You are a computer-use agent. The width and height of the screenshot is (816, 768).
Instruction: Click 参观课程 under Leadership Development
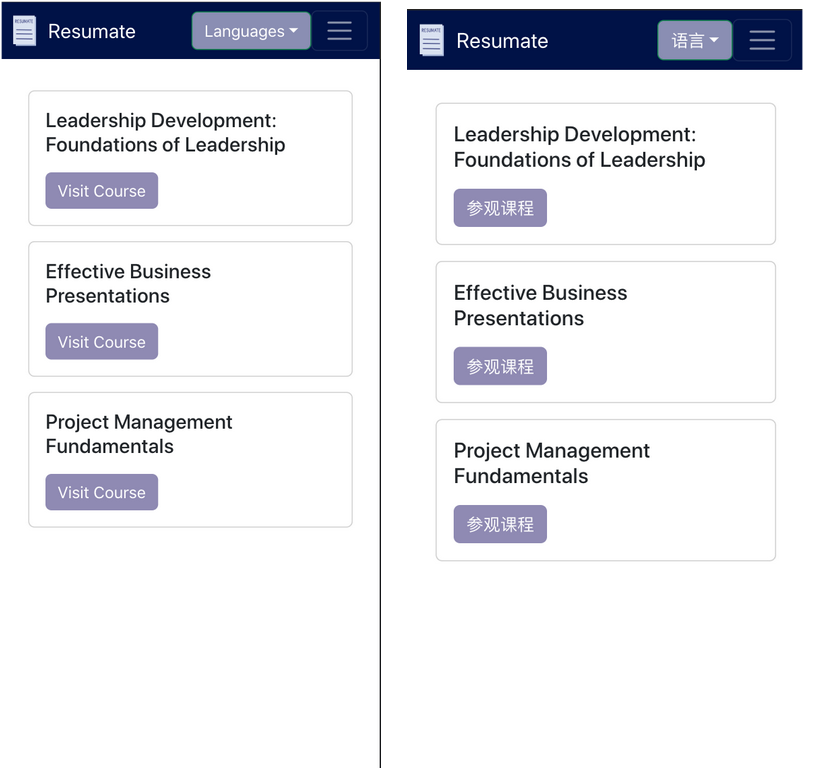(x=500, y=208)
